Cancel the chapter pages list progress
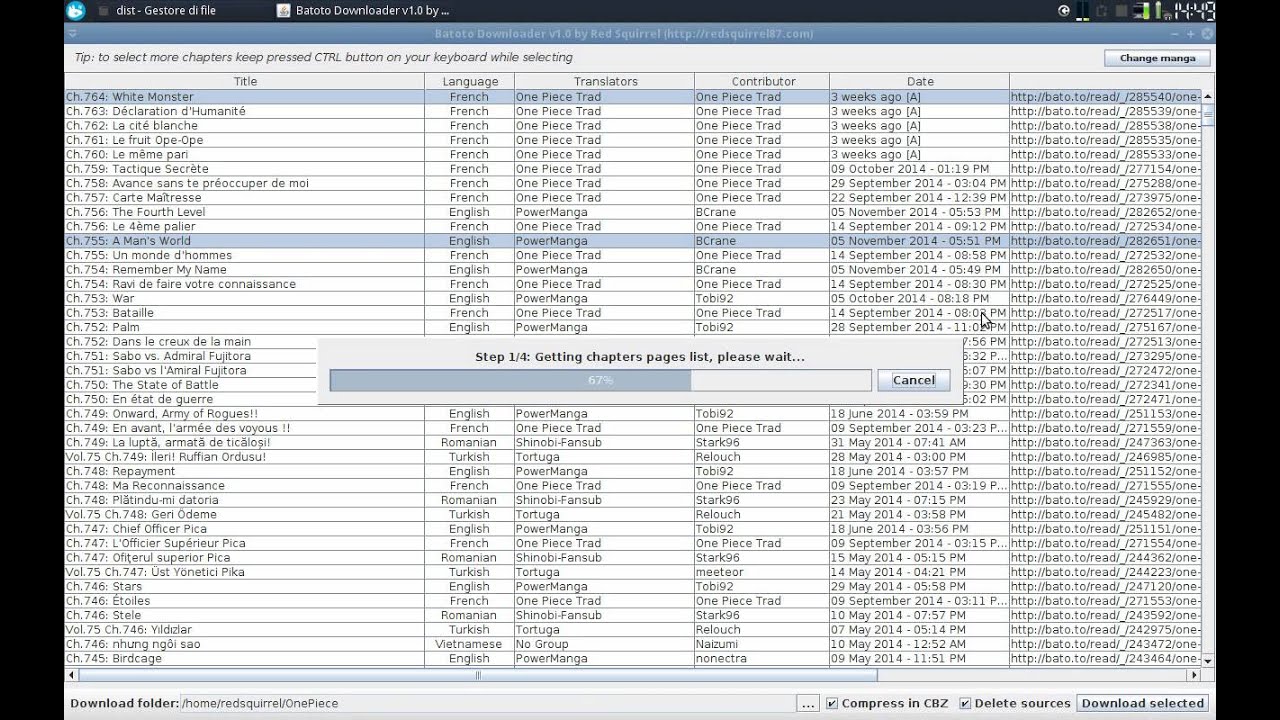Viewport: 1280px width, 720px height. pyautogui.click(x=914, y=380)
